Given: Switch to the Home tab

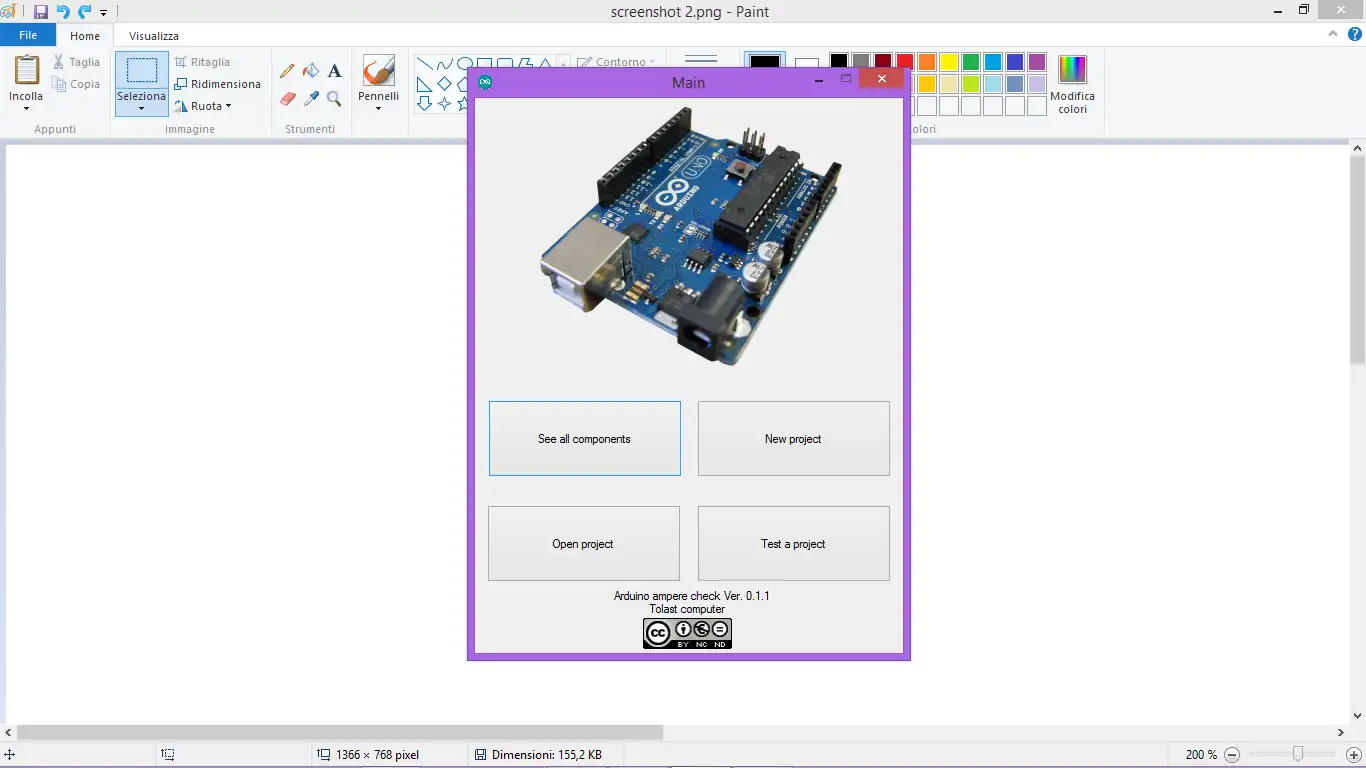Looking at the screenshot, I should tap(85, 36).
